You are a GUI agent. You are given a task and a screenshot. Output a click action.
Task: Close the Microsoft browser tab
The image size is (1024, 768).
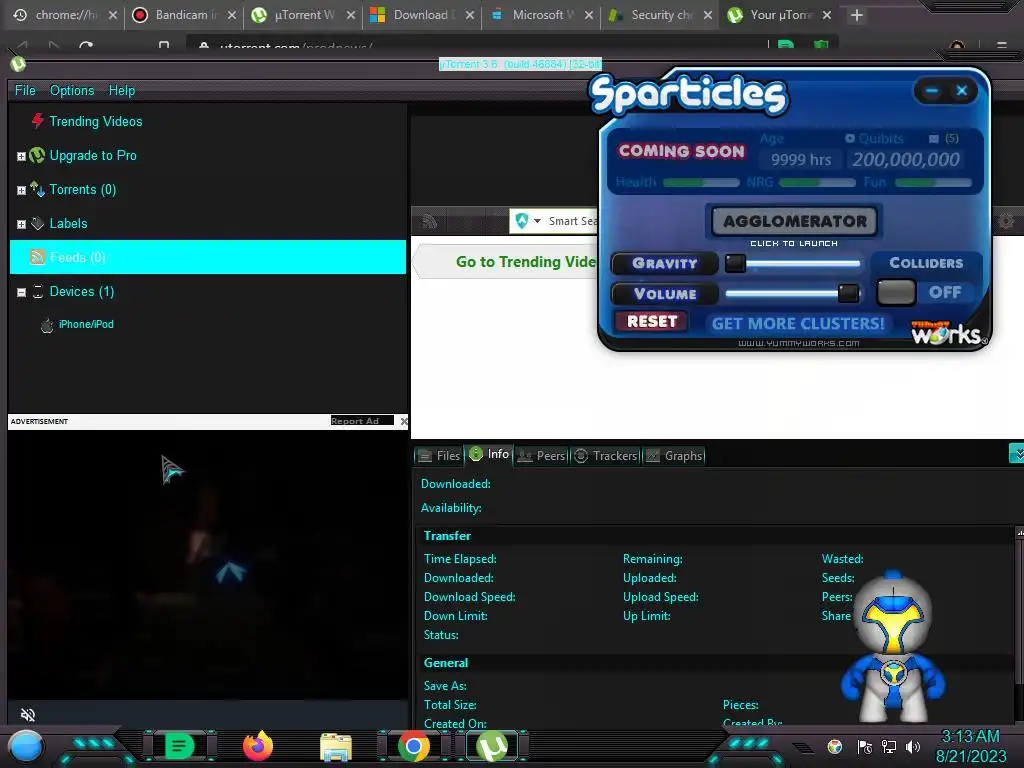pos(588,15)
